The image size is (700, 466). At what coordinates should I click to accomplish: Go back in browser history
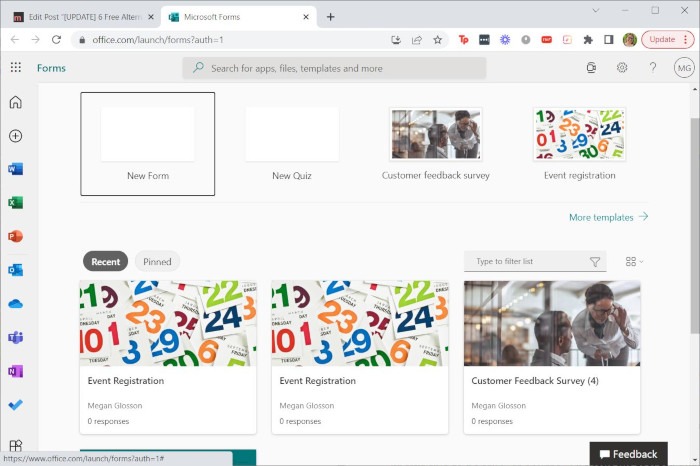pos(15,40)
